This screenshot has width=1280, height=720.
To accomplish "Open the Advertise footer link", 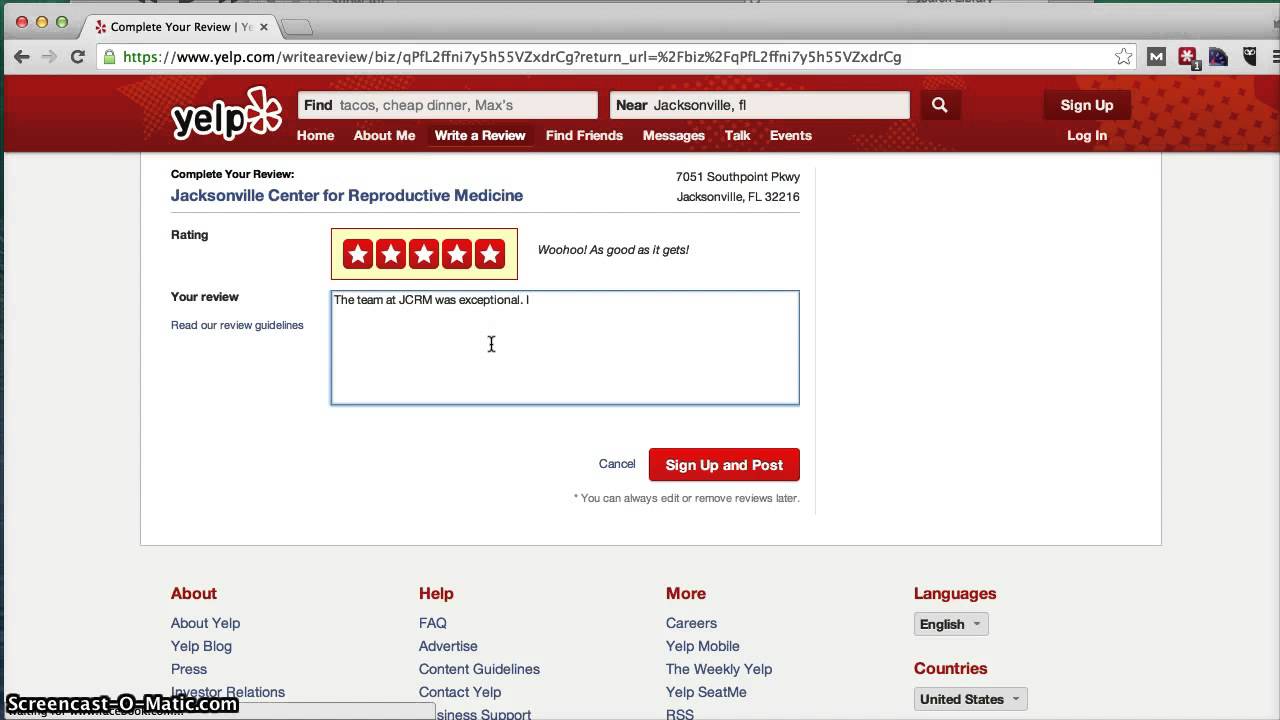I will 448,646.
